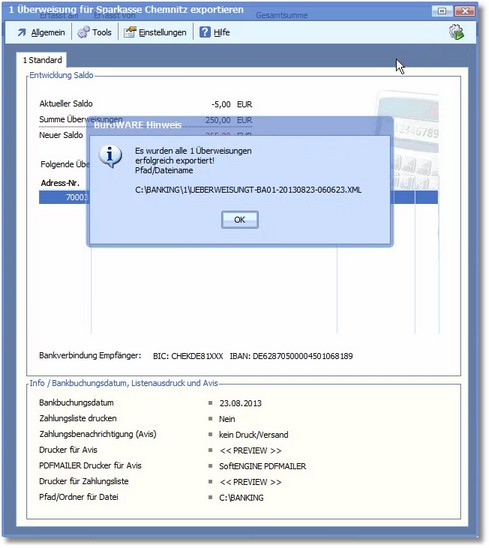Choose the SoftENGINE PDFMAILER printer setting
This screenshot has height=548, width=489.
click(262, 466)
